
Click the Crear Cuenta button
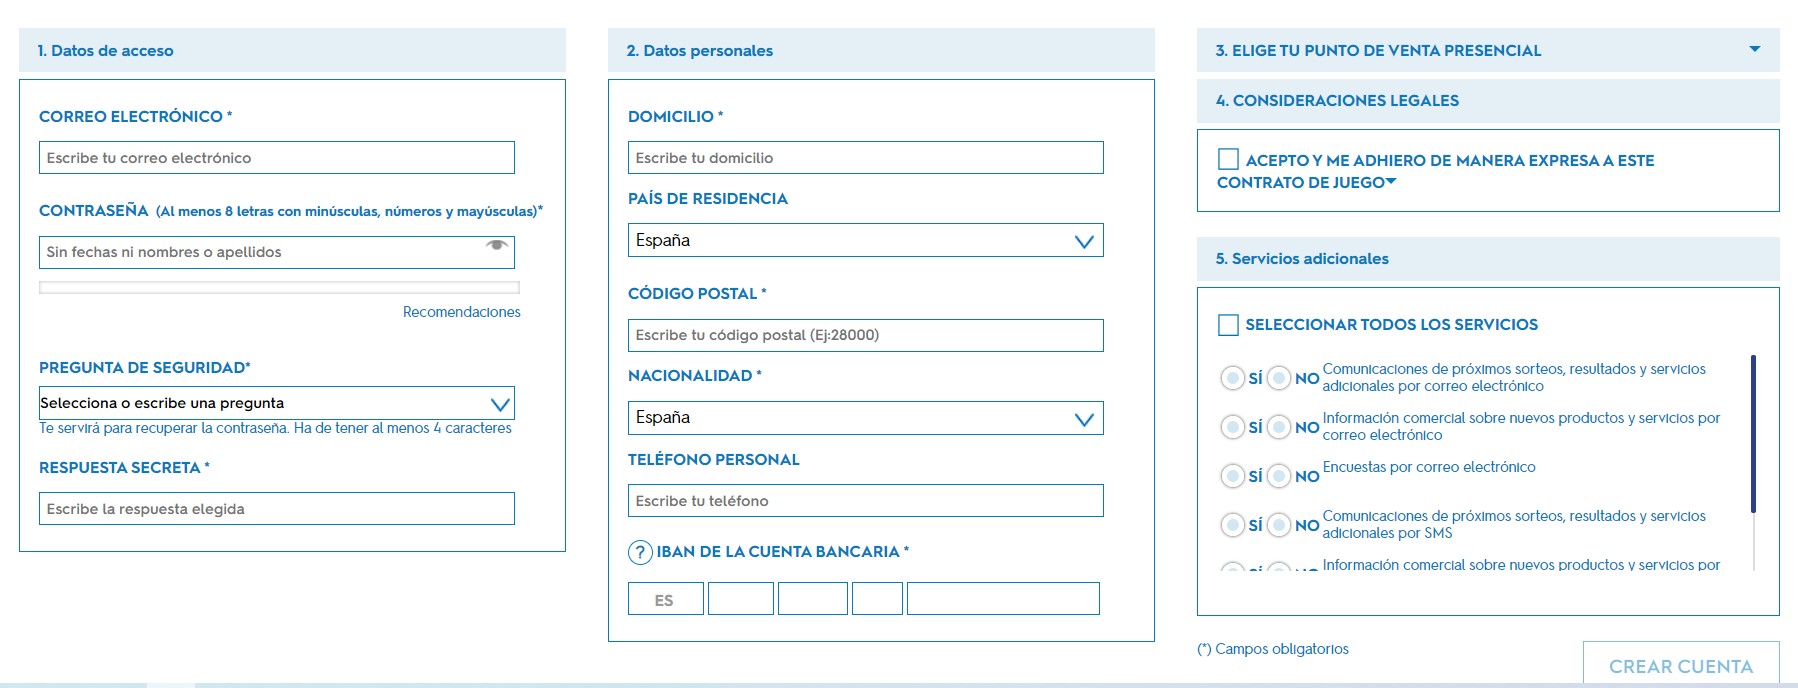tap(1681, 665)
